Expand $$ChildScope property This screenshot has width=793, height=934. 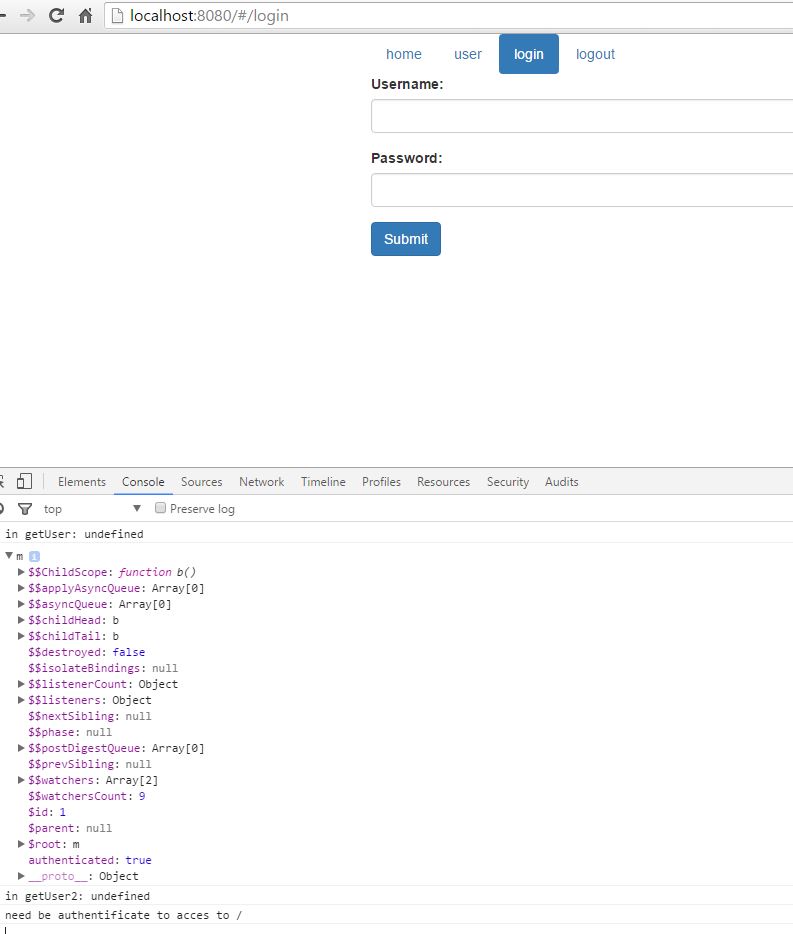[x=21, y=572]
